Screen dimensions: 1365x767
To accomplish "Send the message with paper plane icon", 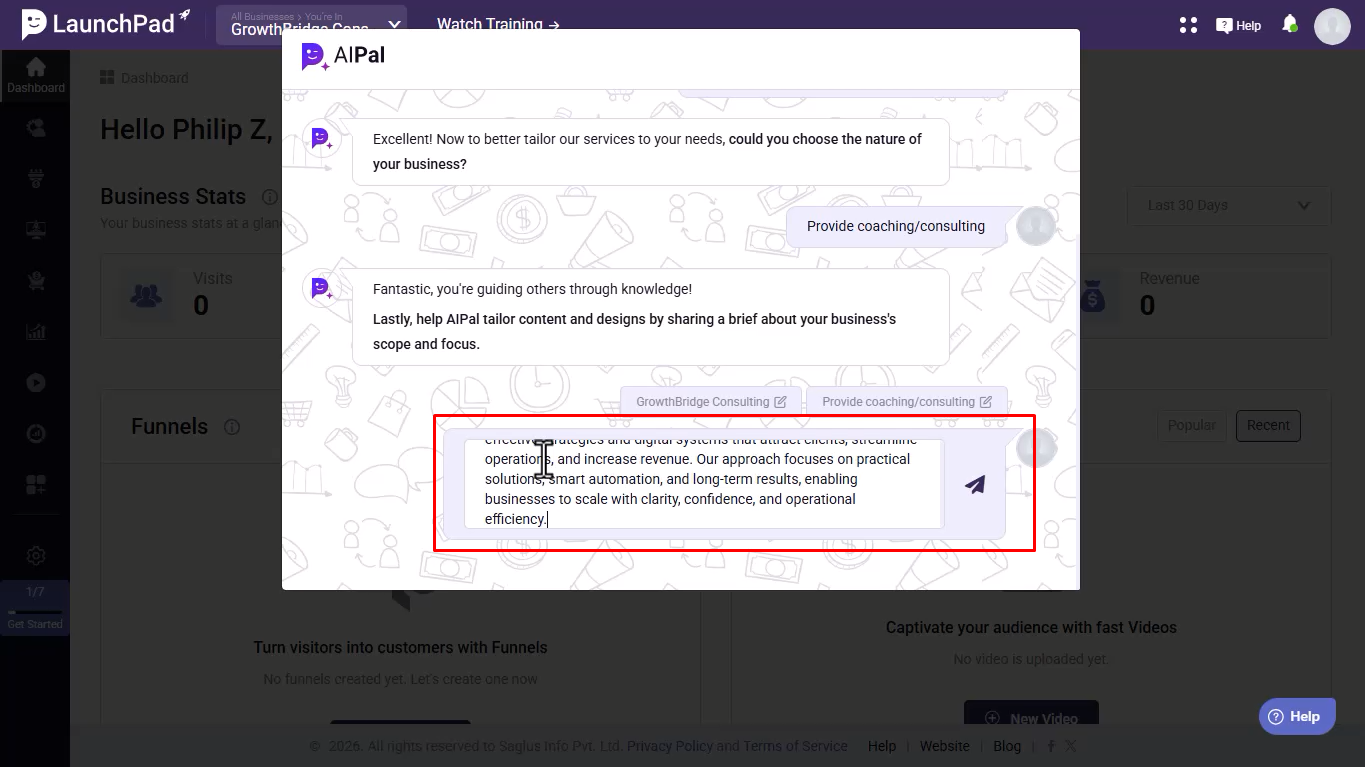I will click(975, 485).
